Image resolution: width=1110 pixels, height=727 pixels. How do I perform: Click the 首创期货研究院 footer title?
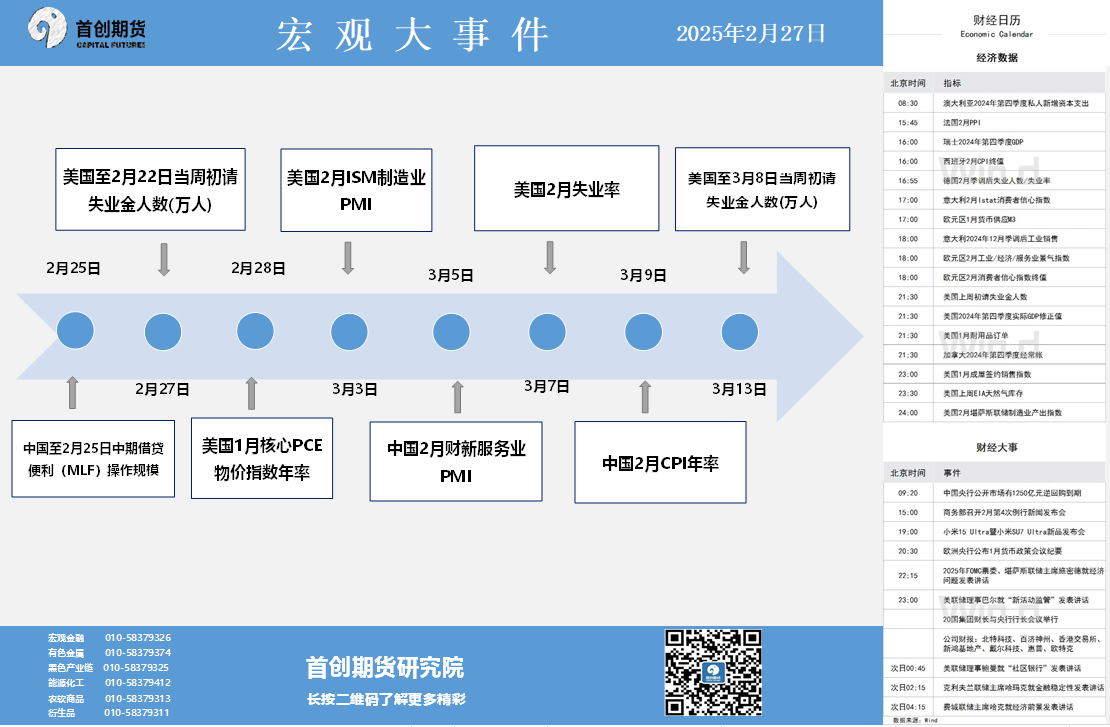pos(385,668)
